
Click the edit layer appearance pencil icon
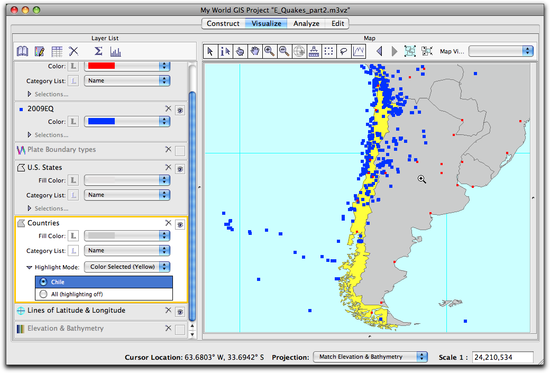pos(39,52)
